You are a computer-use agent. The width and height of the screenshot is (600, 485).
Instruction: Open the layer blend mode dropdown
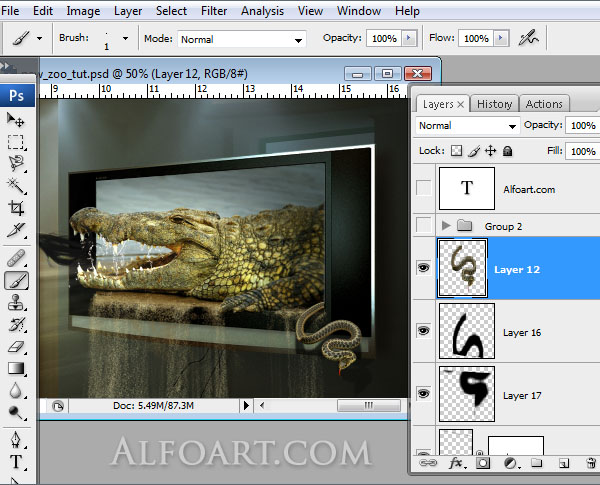coord(468,126)
